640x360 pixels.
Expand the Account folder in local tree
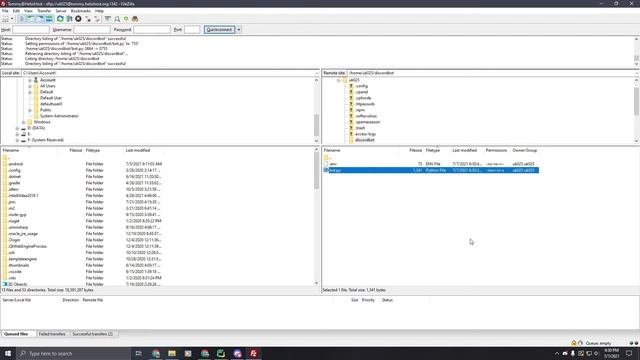[30, 80]
